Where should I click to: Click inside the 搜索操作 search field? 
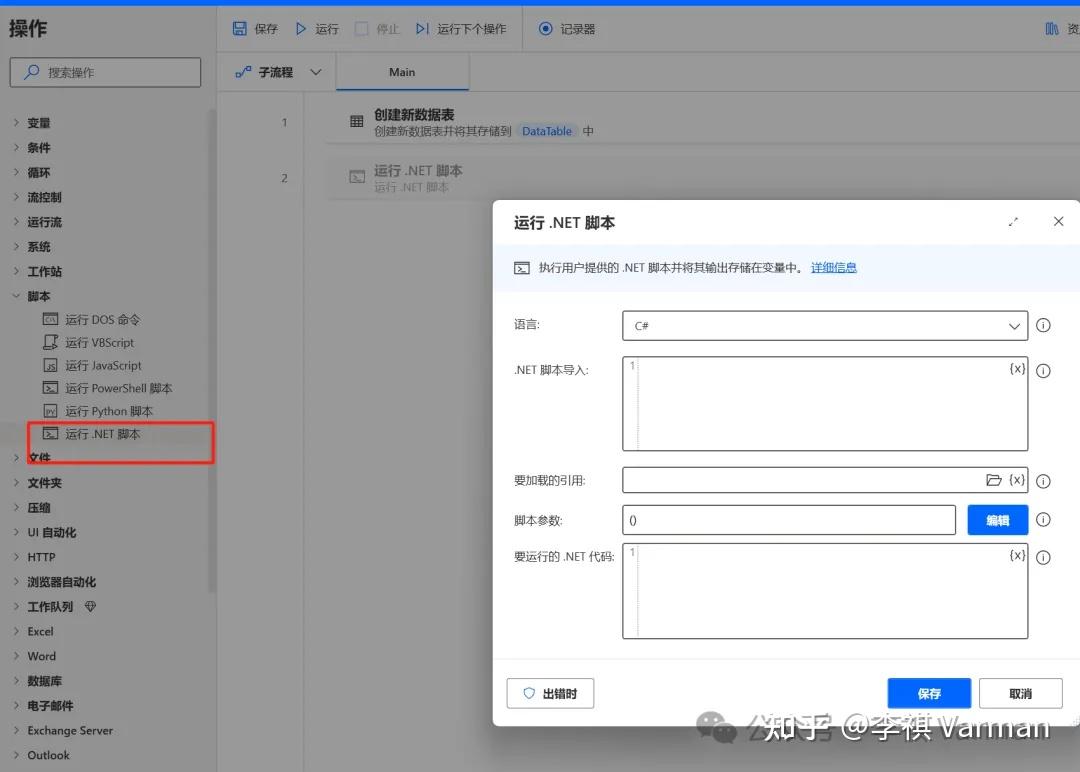[x=105, y=72]
